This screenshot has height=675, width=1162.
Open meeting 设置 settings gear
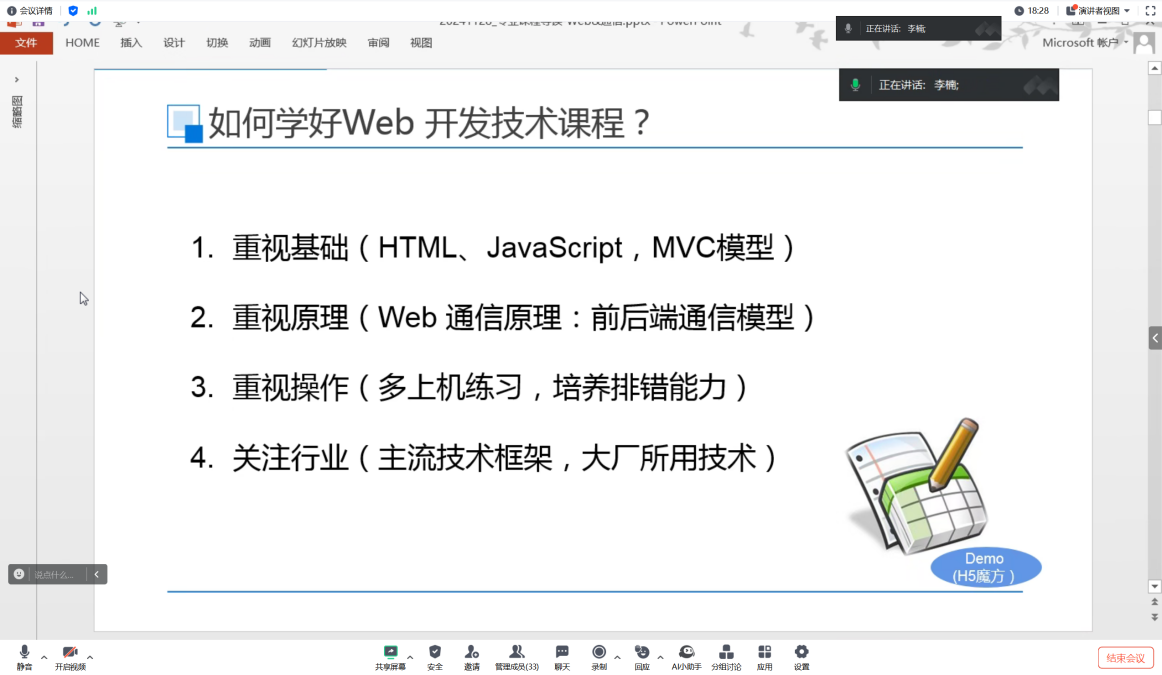tap(801, 654)
